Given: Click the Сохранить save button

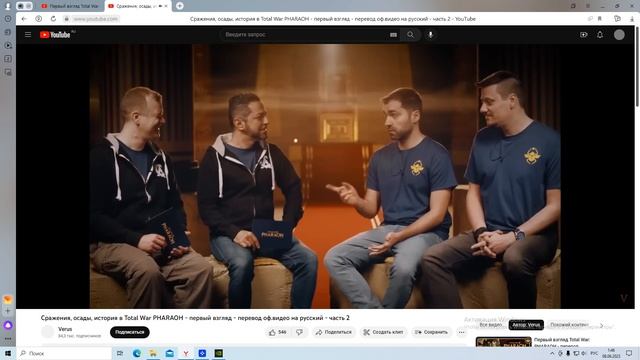Looking at the screenshot, I should click(x=431, y=332).
